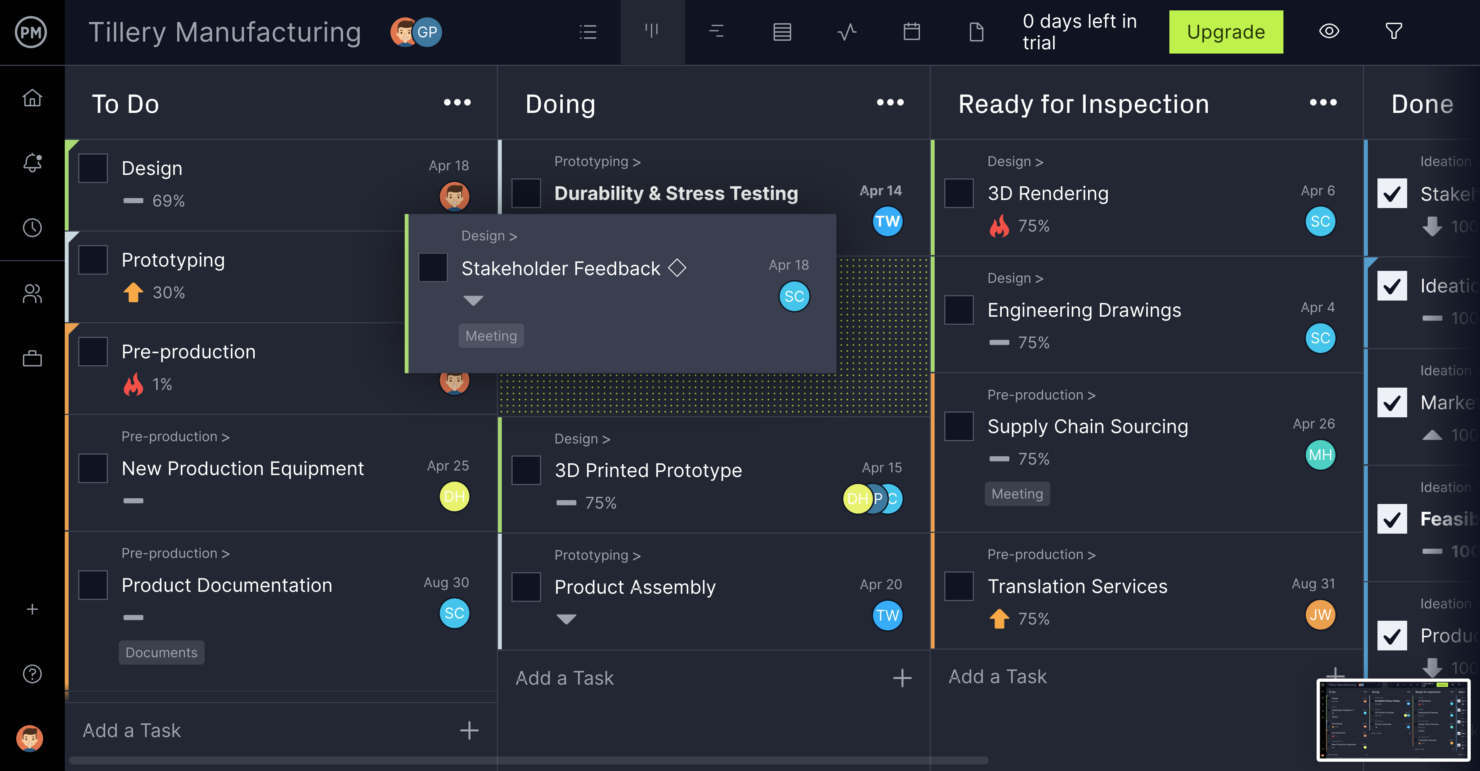Click MH assignee on Supply Chain Sourcing
Screen dimensions: 1480x771
[1320, 455]
